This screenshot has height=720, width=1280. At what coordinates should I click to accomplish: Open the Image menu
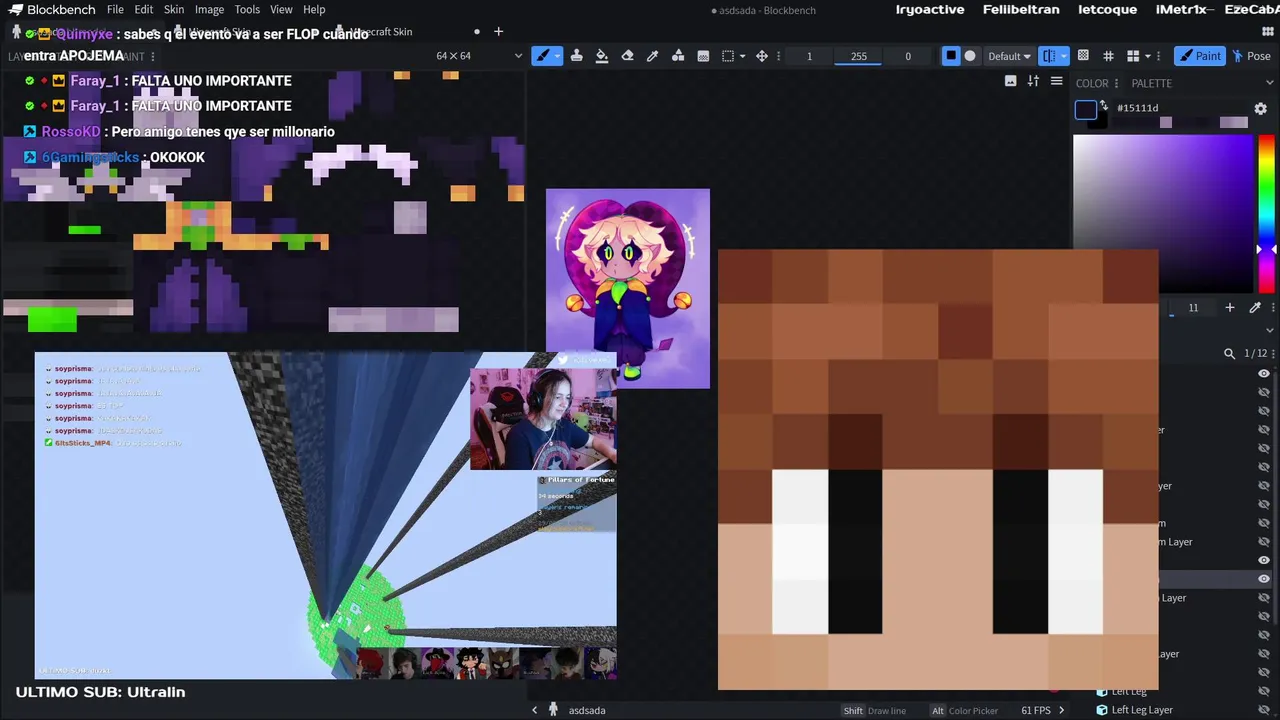pos(209,10)
